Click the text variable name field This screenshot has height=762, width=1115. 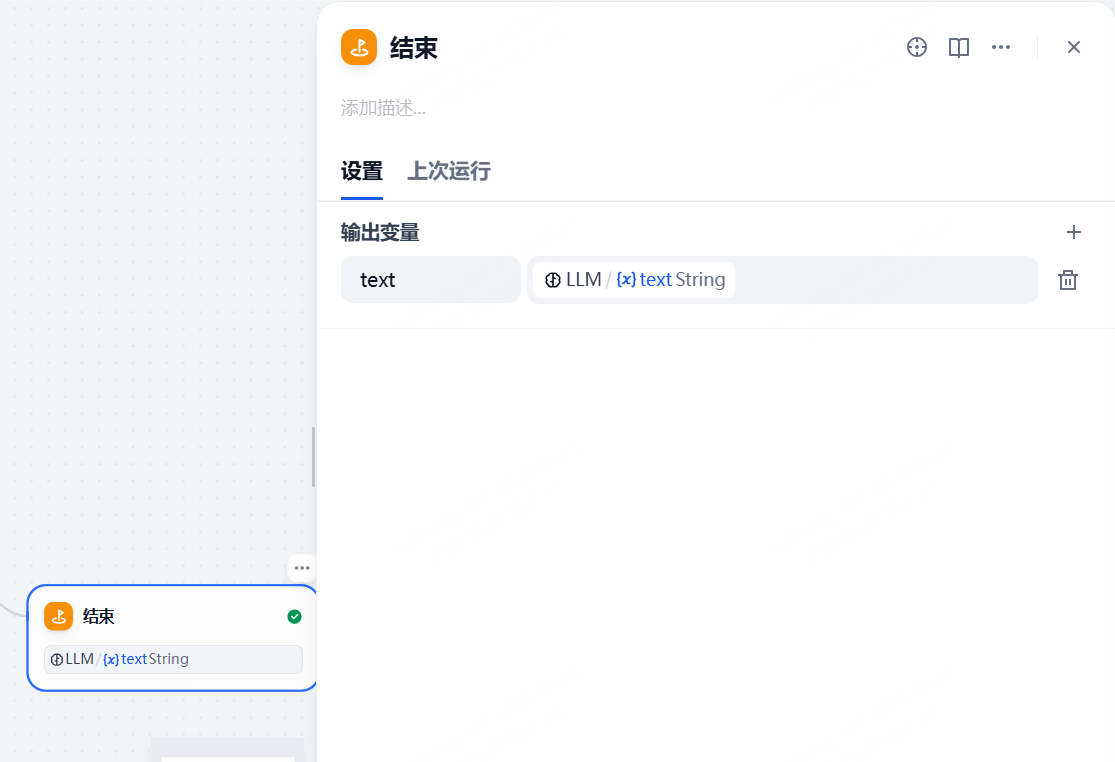click(x=430, y=280)
